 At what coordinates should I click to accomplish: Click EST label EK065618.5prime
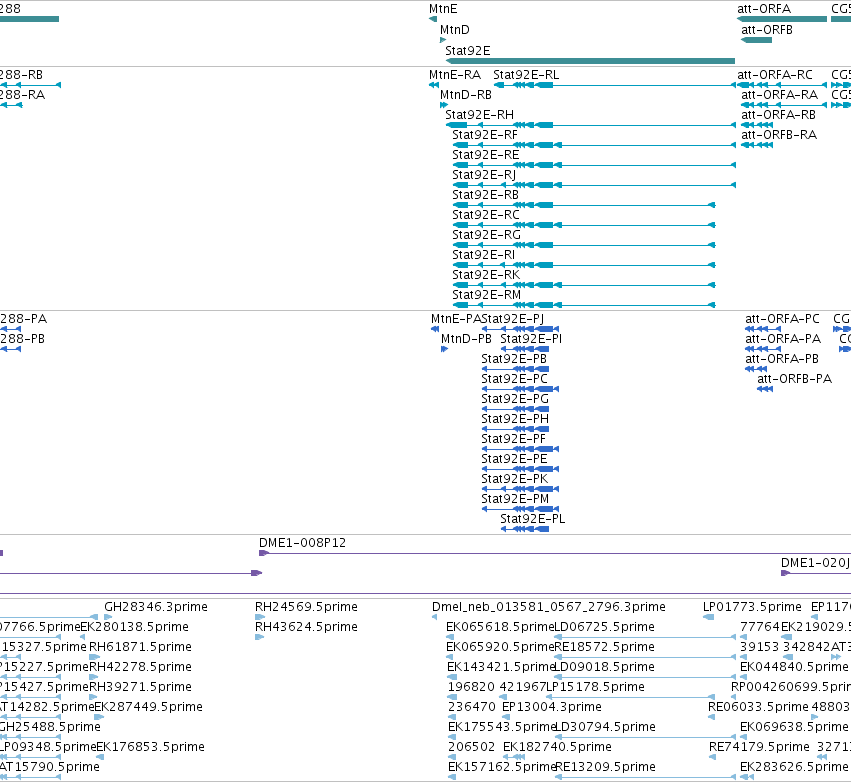(500, 627)
